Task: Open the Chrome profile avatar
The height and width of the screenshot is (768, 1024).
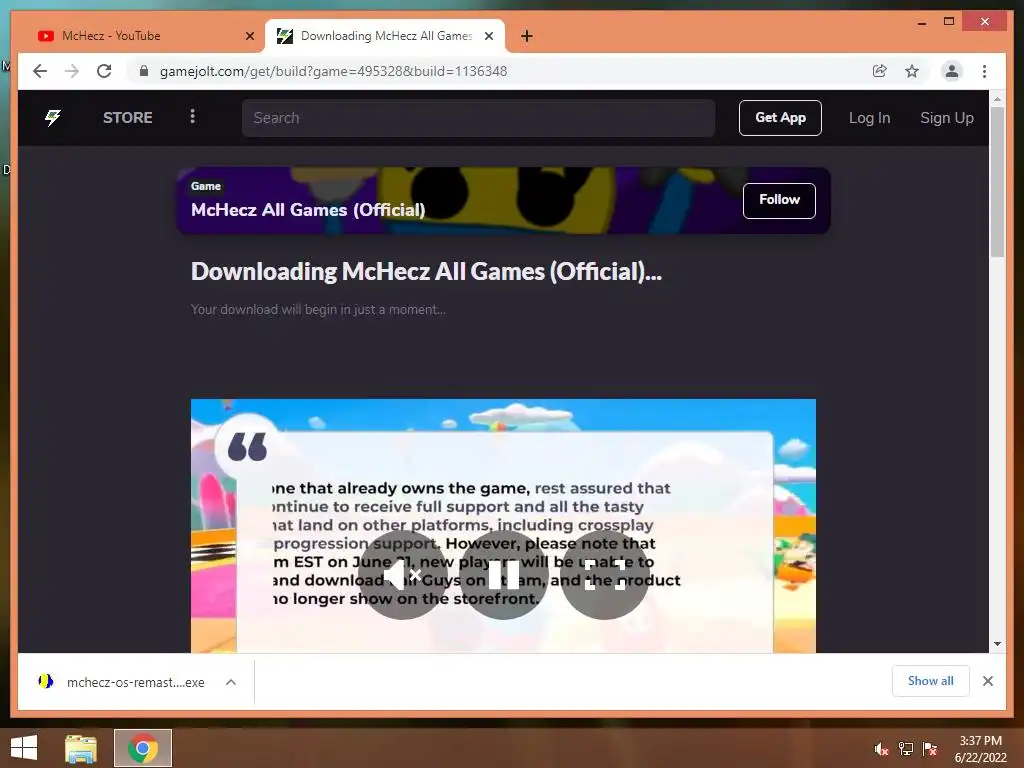Action: (952, 71)
